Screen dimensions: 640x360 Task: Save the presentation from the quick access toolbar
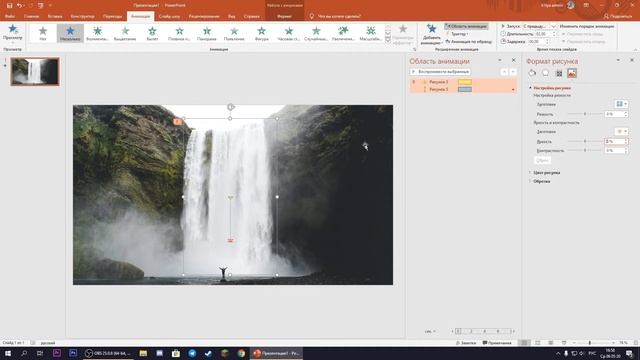click(9, 5)
